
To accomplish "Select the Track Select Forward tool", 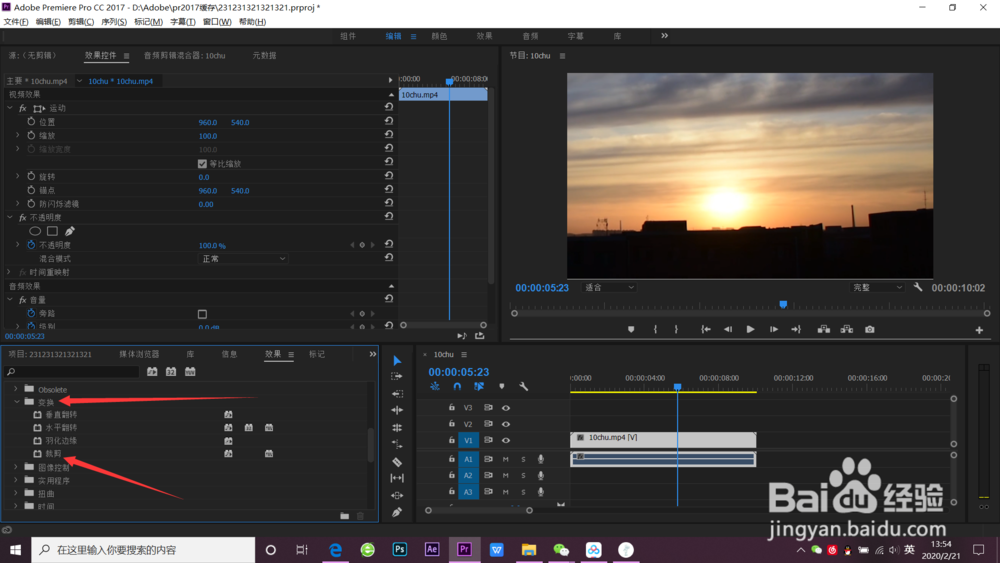I will 397,377.
